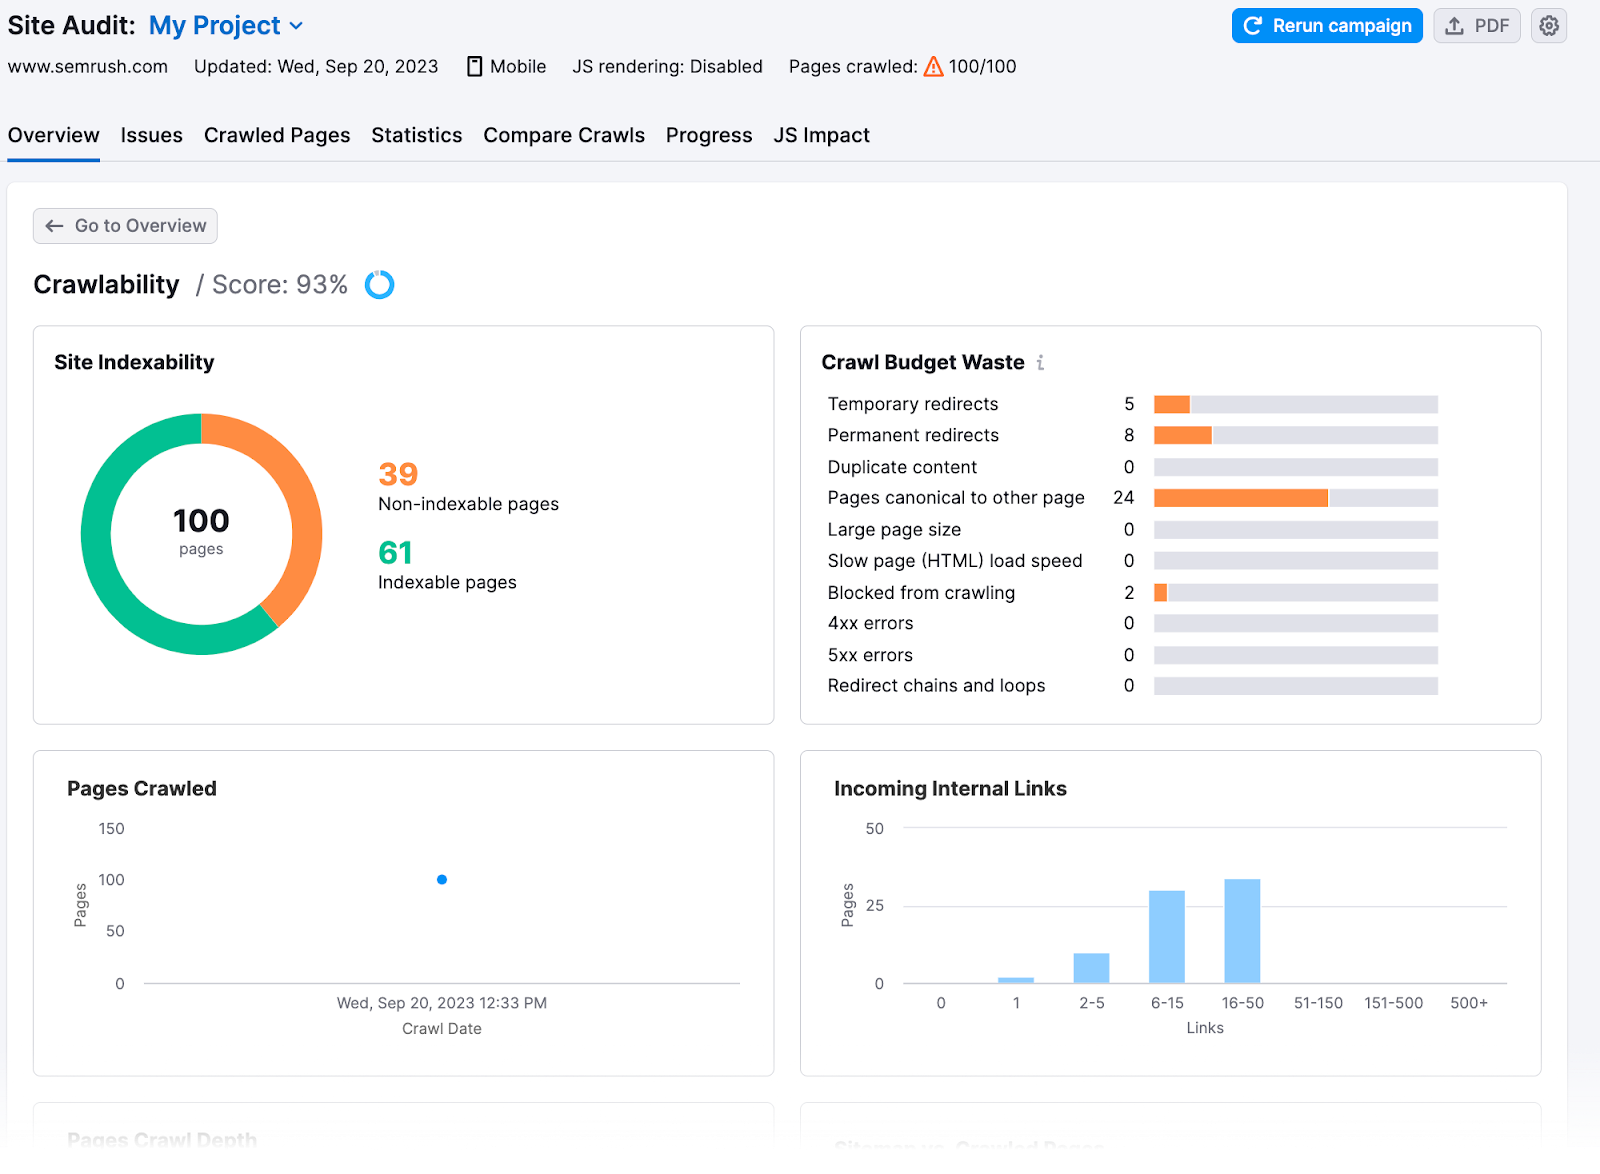Export the report as PDF

coord(1476,26)
